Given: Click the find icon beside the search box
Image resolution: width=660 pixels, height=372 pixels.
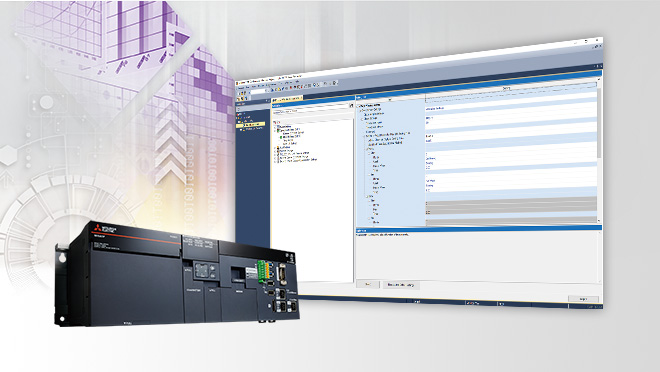Looking at the screenshot, I should 351,106.
